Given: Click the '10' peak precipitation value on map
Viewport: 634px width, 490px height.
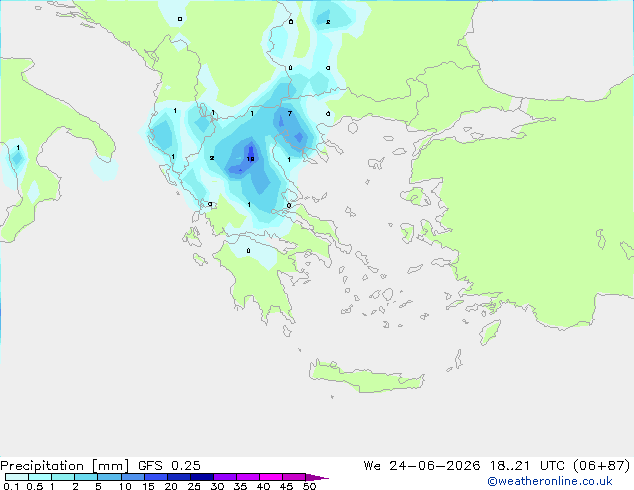Looking at the screenshot, I should pyautogui.click(x=250, y=159).
